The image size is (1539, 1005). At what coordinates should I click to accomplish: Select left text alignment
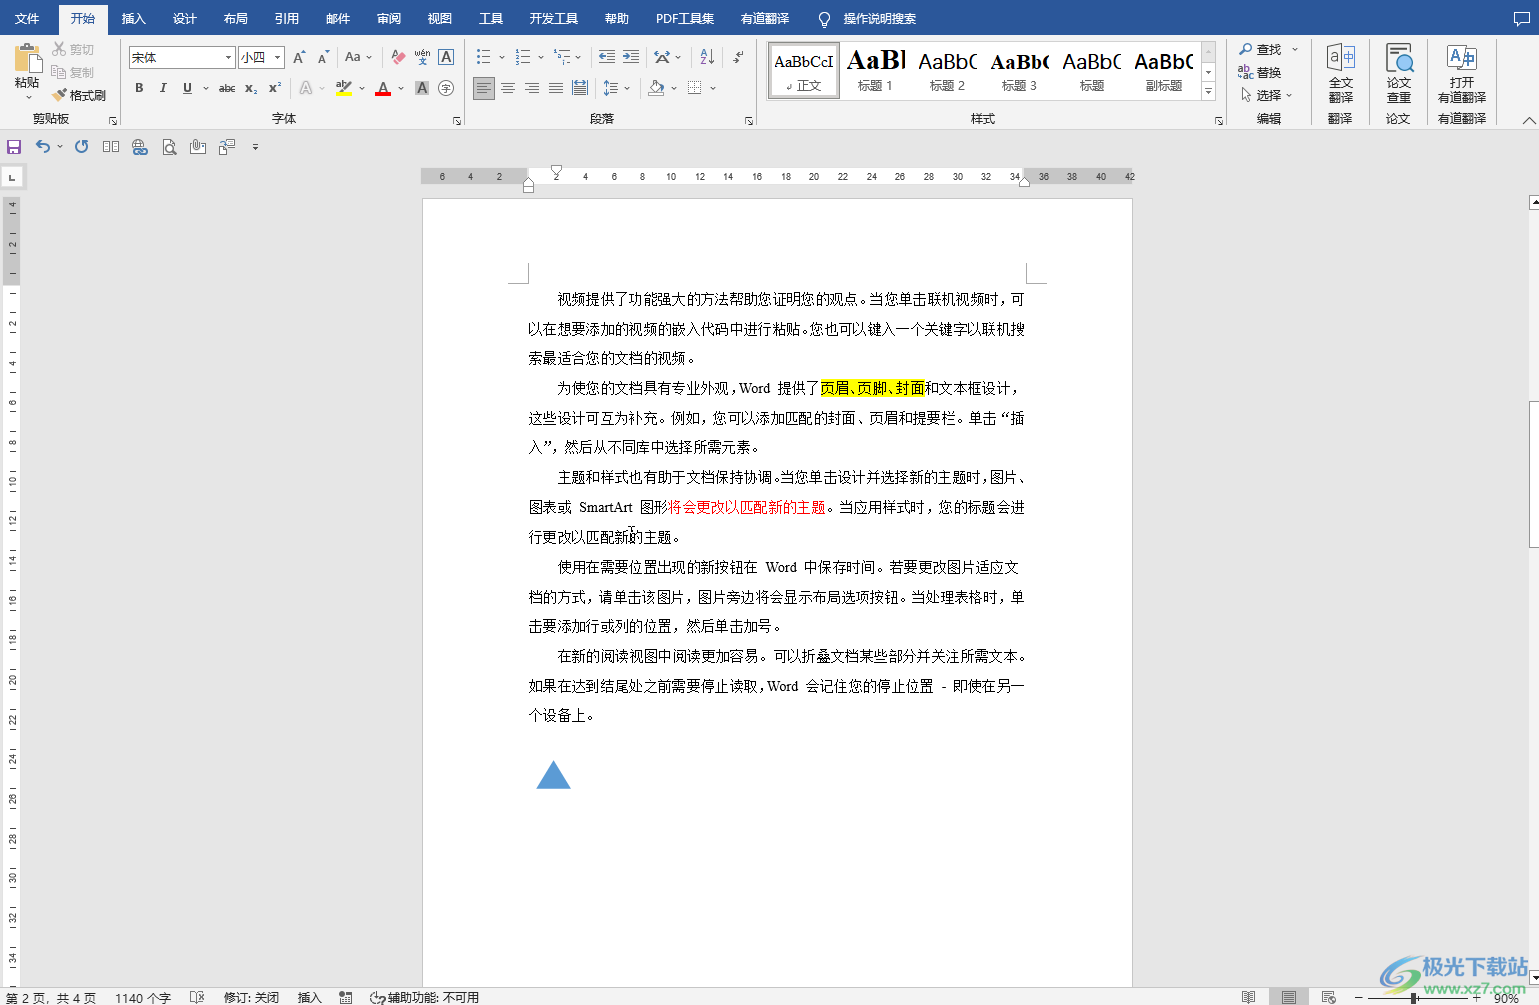click(484, 88)
